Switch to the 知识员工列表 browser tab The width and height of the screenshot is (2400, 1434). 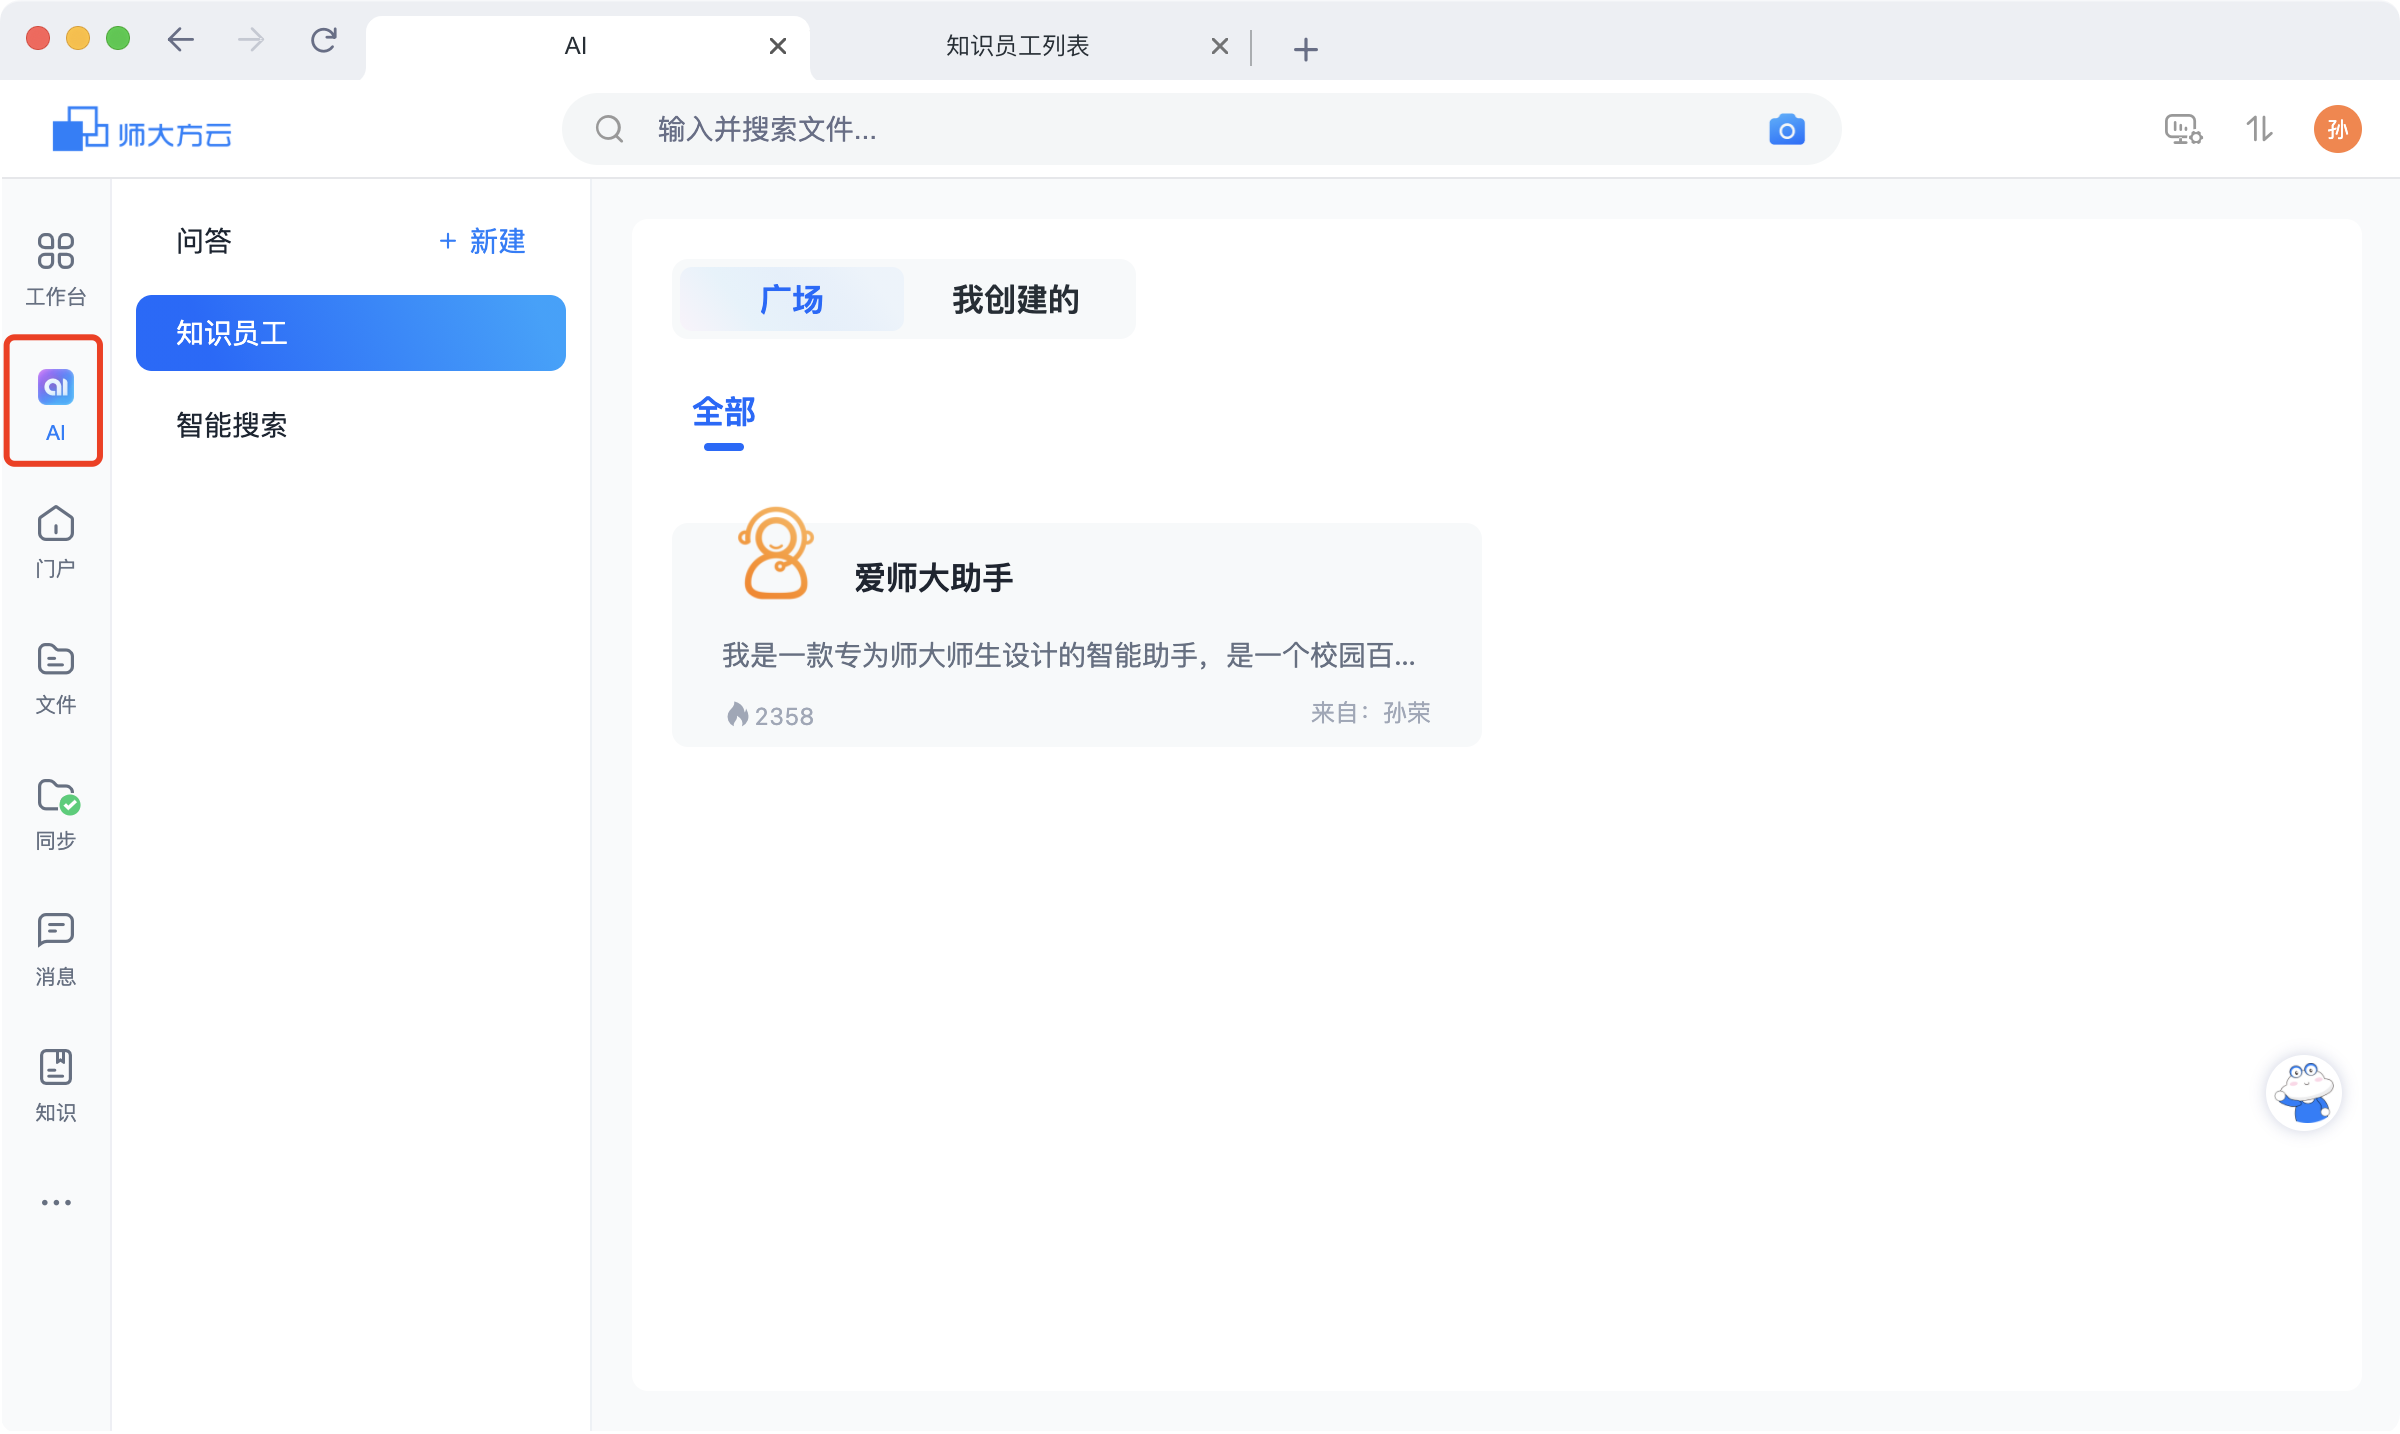[1017, 46]
